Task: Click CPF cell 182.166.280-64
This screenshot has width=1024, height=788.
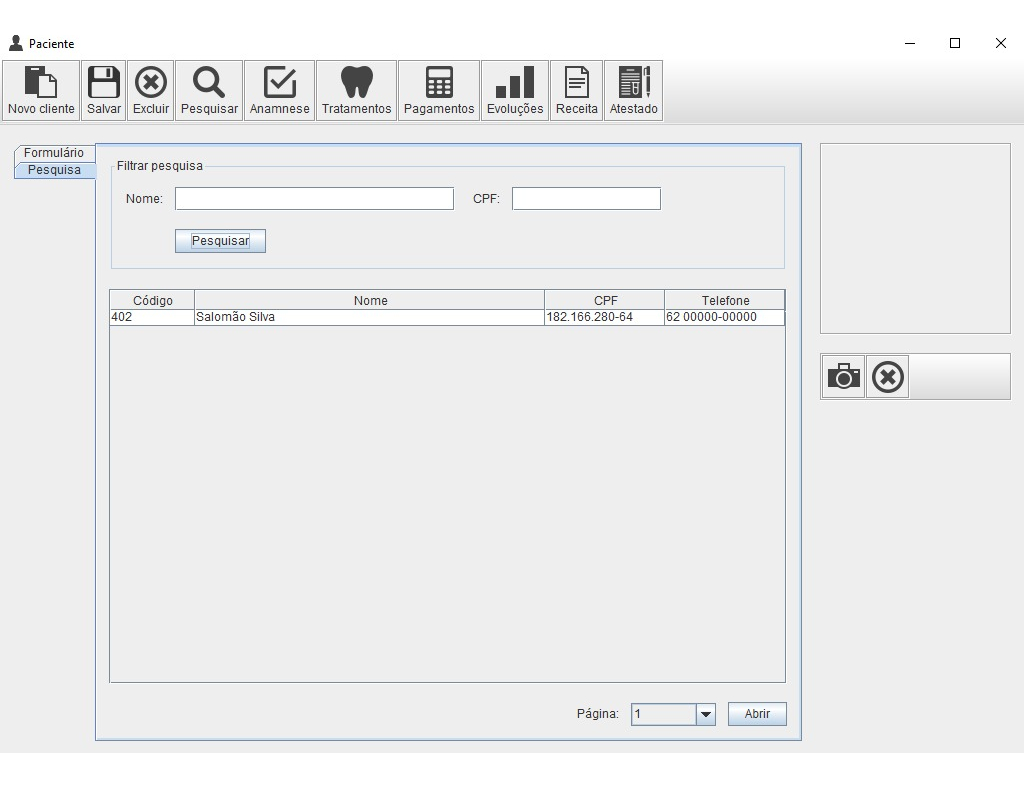Action: 605,317
